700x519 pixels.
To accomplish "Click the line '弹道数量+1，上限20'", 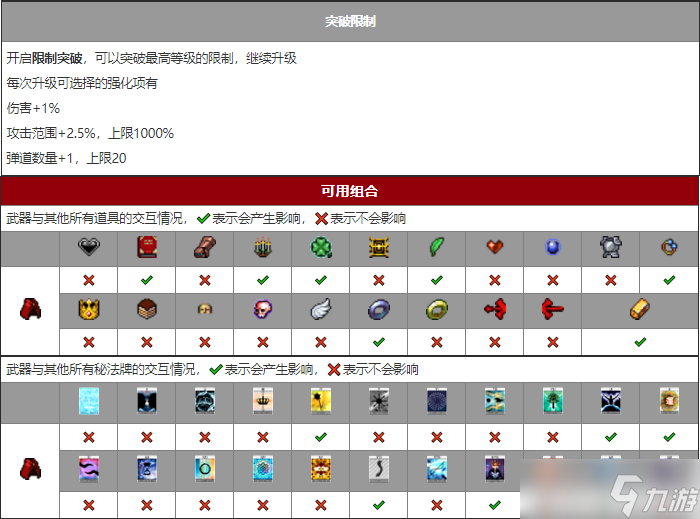I will (x=66, y=158).
